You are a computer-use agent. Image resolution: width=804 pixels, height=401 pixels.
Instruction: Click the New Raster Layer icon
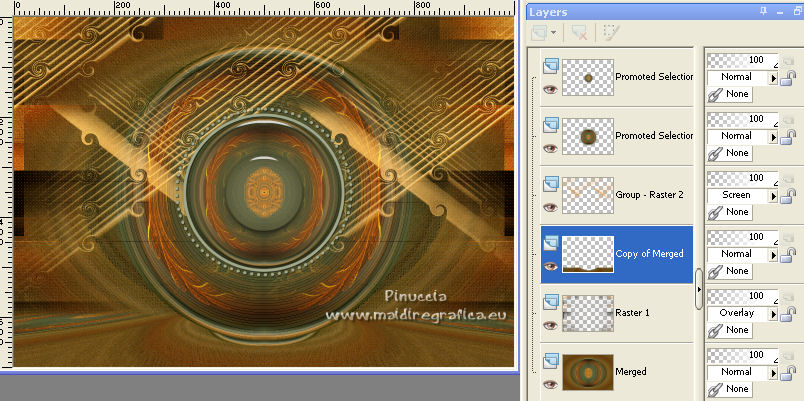click(539, 33)
